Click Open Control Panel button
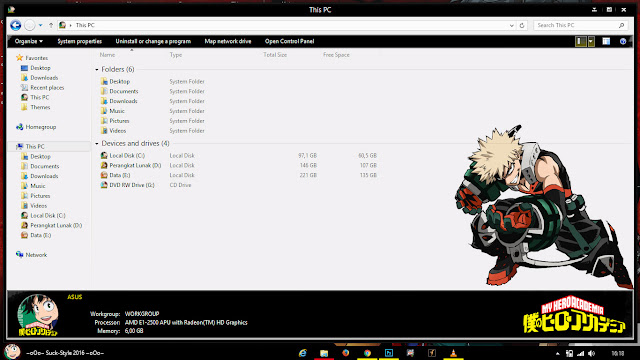This screenshot has height=360, width=640. (289, 41)
